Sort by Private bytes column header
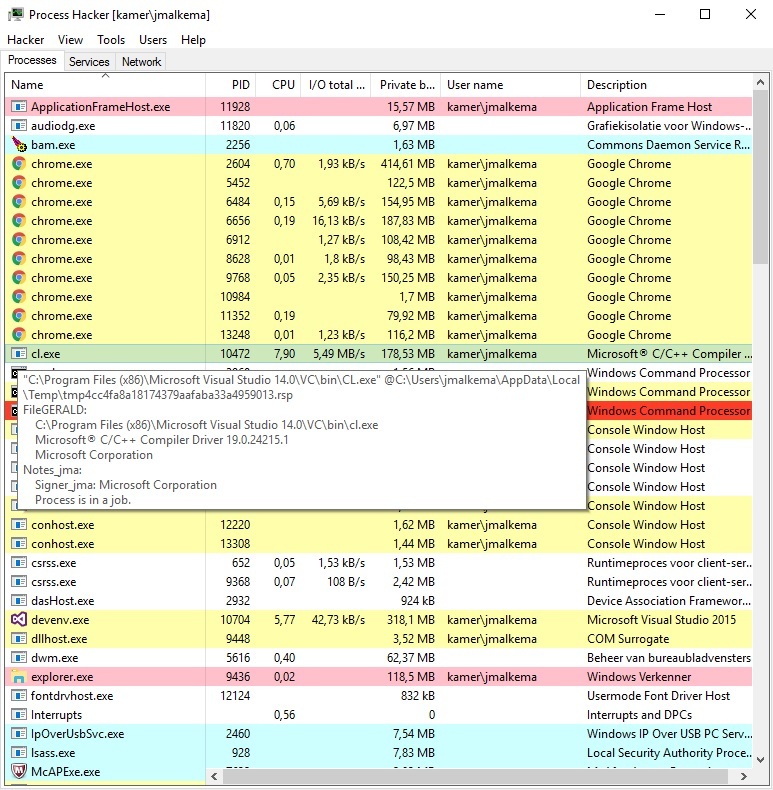The width and height of the screenshot is (773, 790). (x=406, y=85)
